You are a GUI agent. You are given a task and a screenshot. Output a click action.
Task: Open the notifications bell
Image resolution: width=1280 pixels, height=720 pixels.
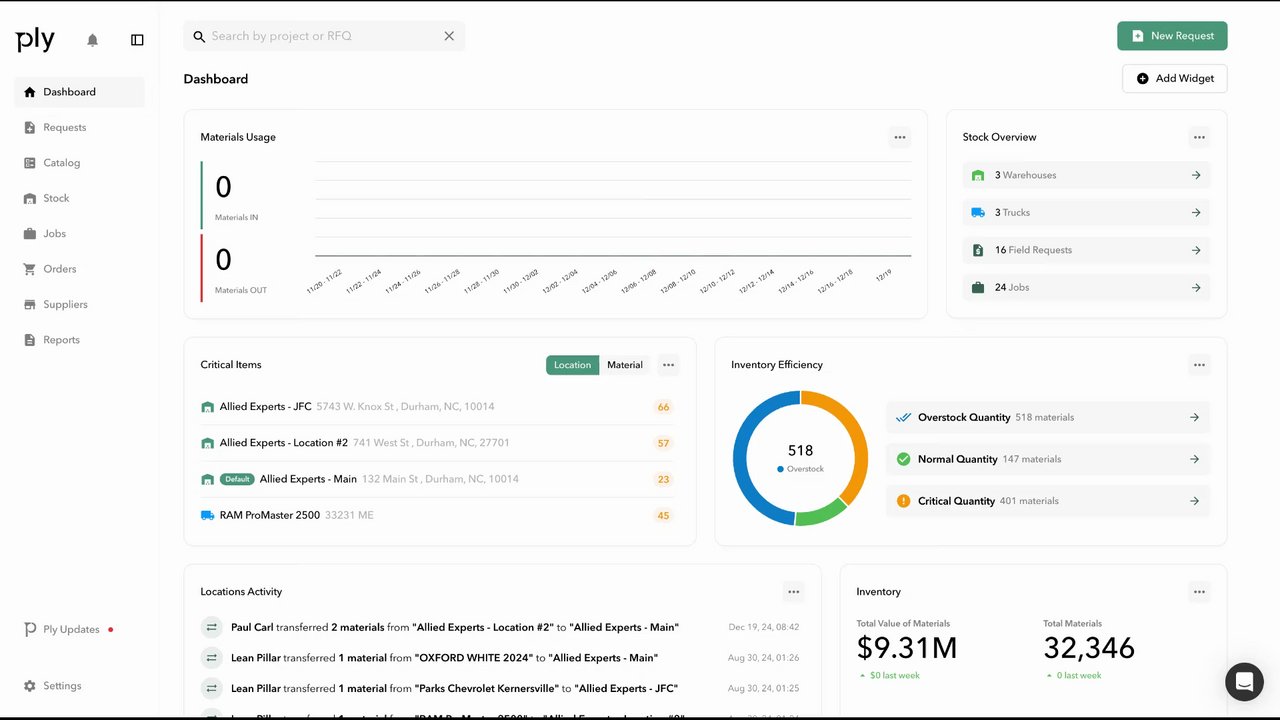point(93,40)
